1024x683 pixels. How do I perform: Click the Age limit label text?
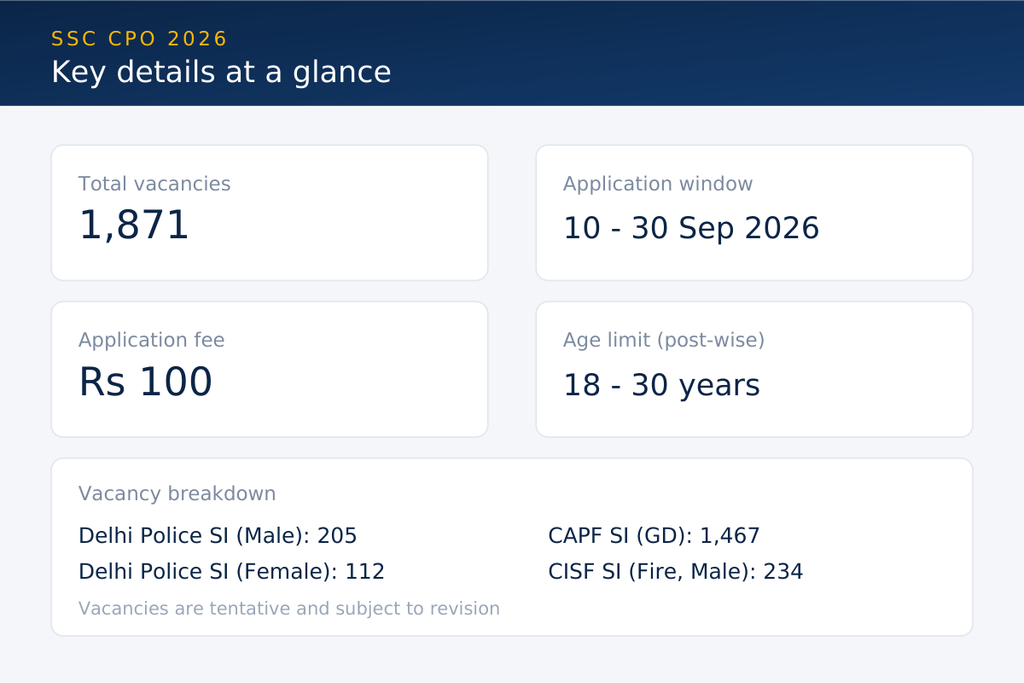(664, 340)
